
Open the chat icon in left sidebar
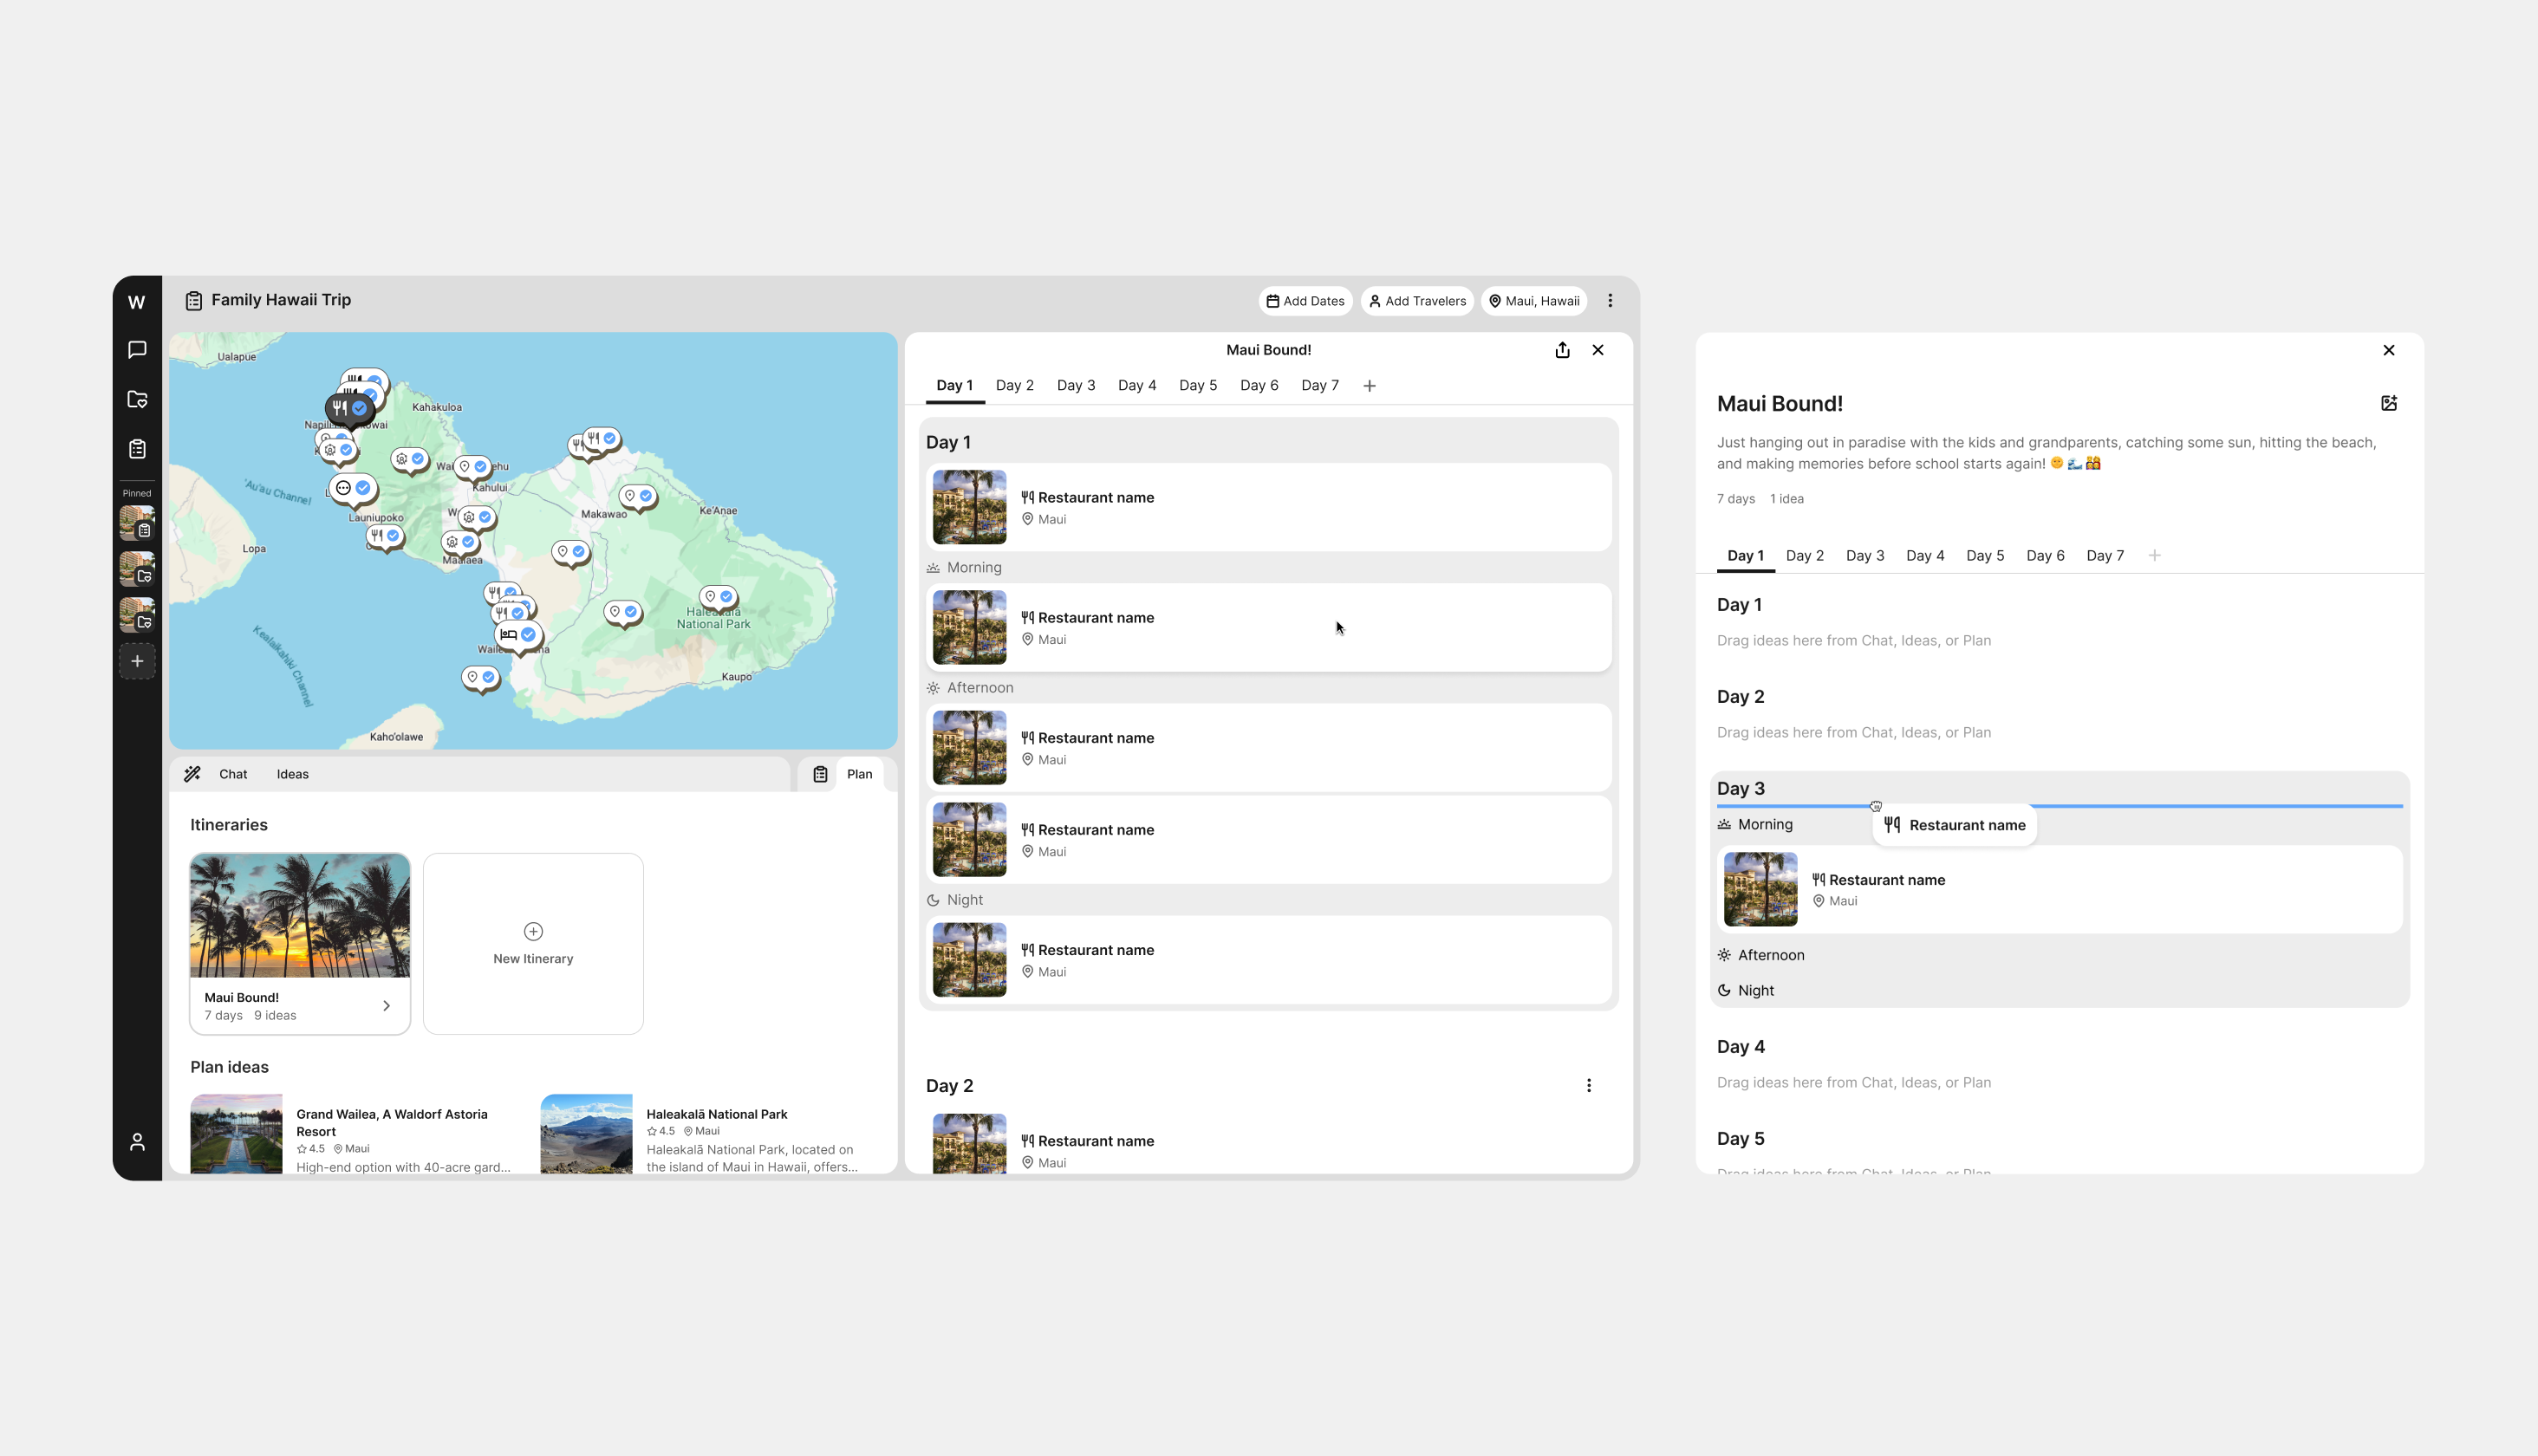[x=137, y=350]
